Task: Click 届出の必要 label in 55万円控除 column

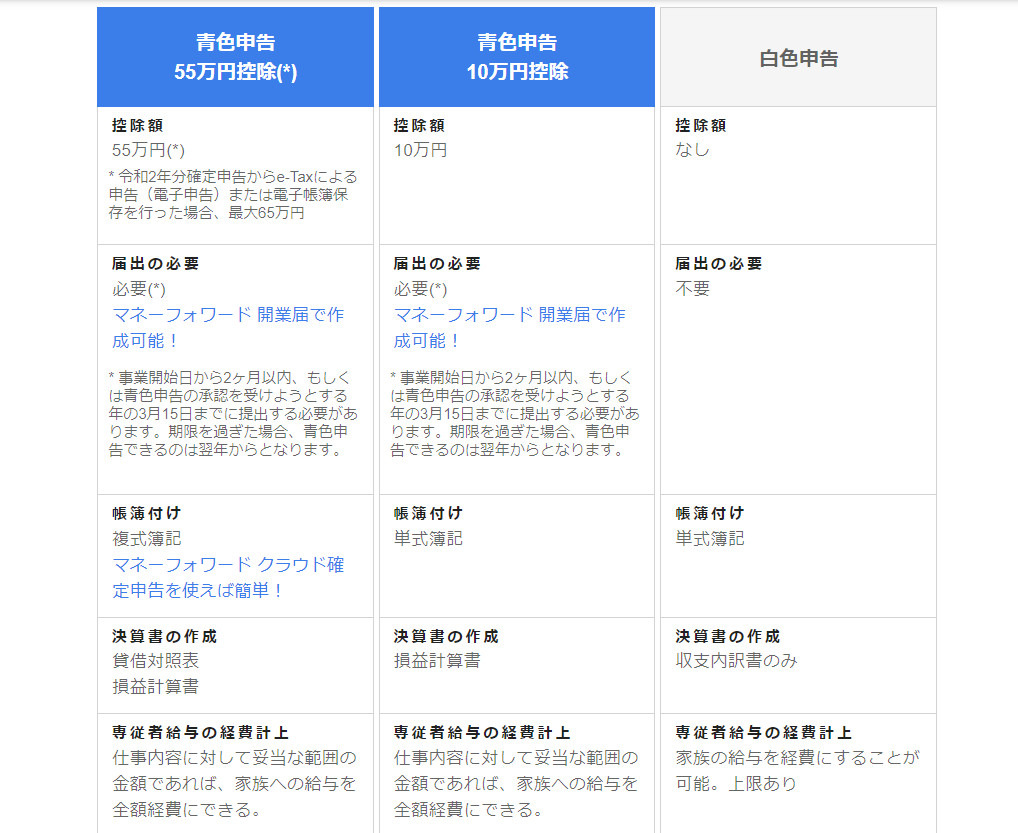Action: click(155, 264)
